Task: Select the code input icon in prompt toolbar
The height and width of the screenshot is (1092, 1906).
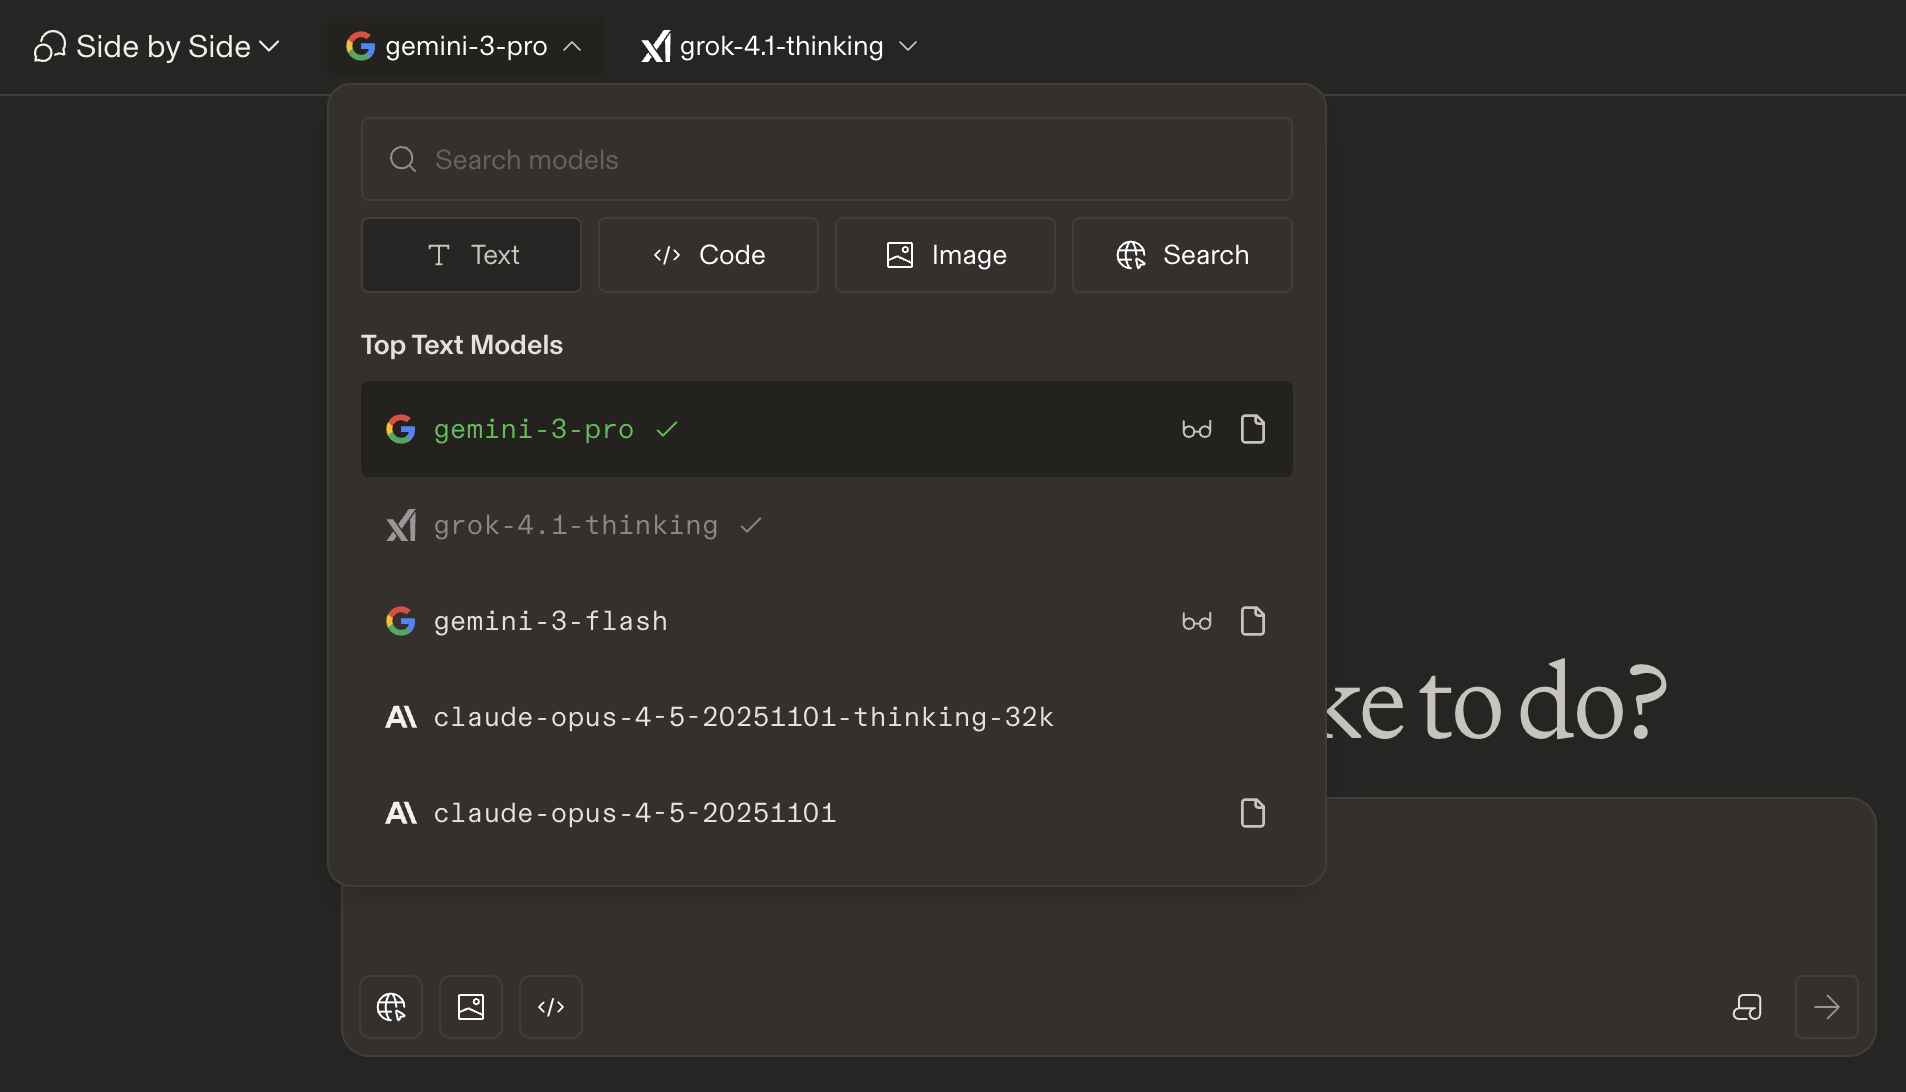Action: click(x=550, y=1006)
